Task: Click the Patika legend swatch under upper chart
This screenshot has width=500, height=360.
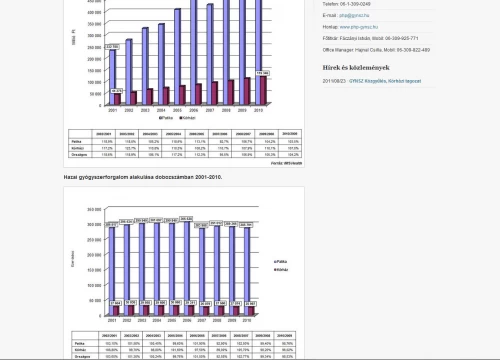Action: click(x=160, y=118)
